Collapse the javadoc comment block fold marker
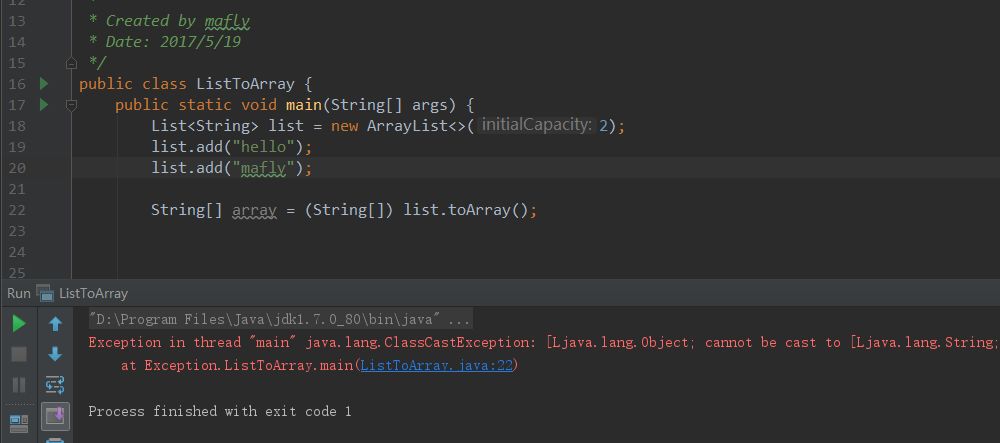This screenshot has width=1000, height=443. 72,63
